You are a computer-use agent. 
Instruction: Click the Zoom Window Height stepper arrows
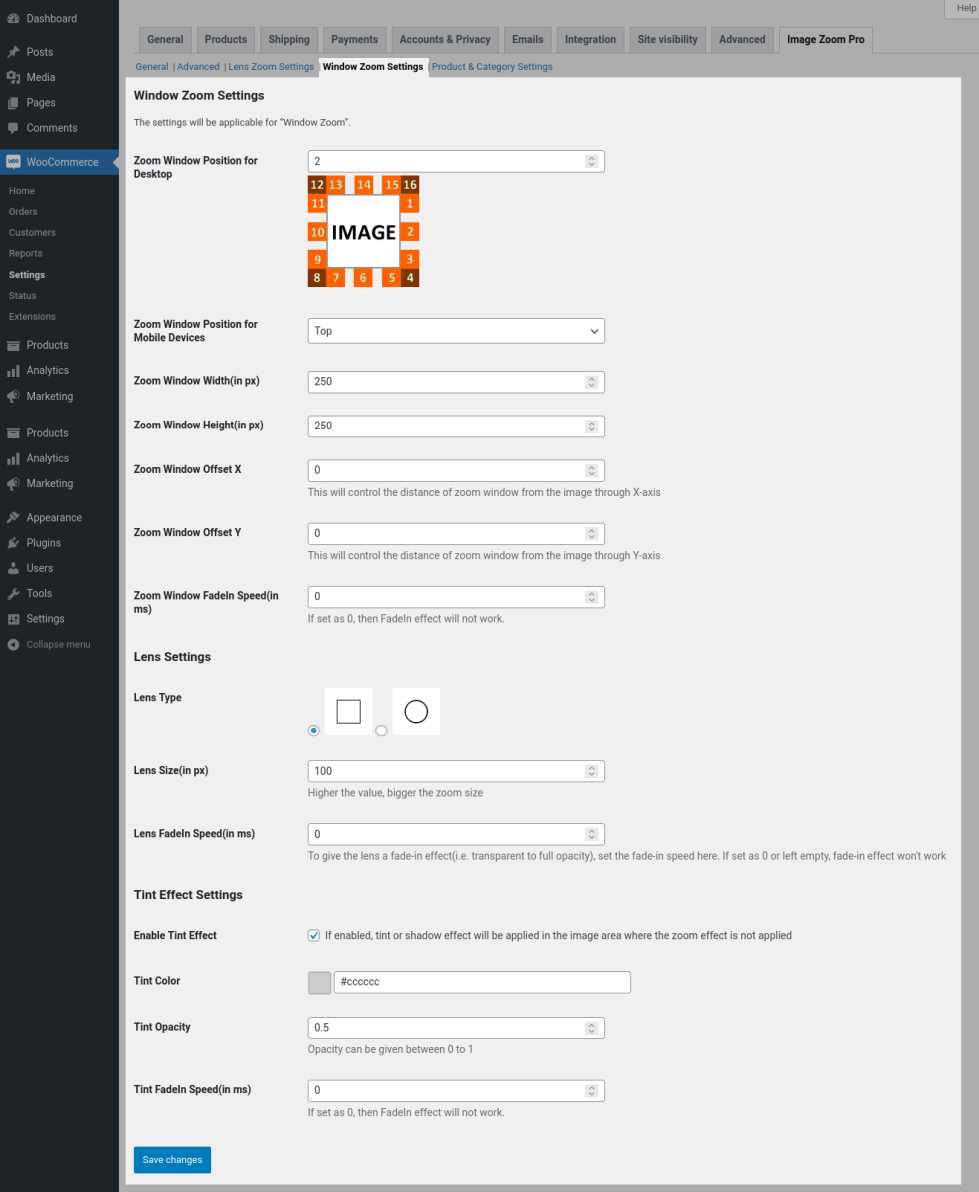591,426
